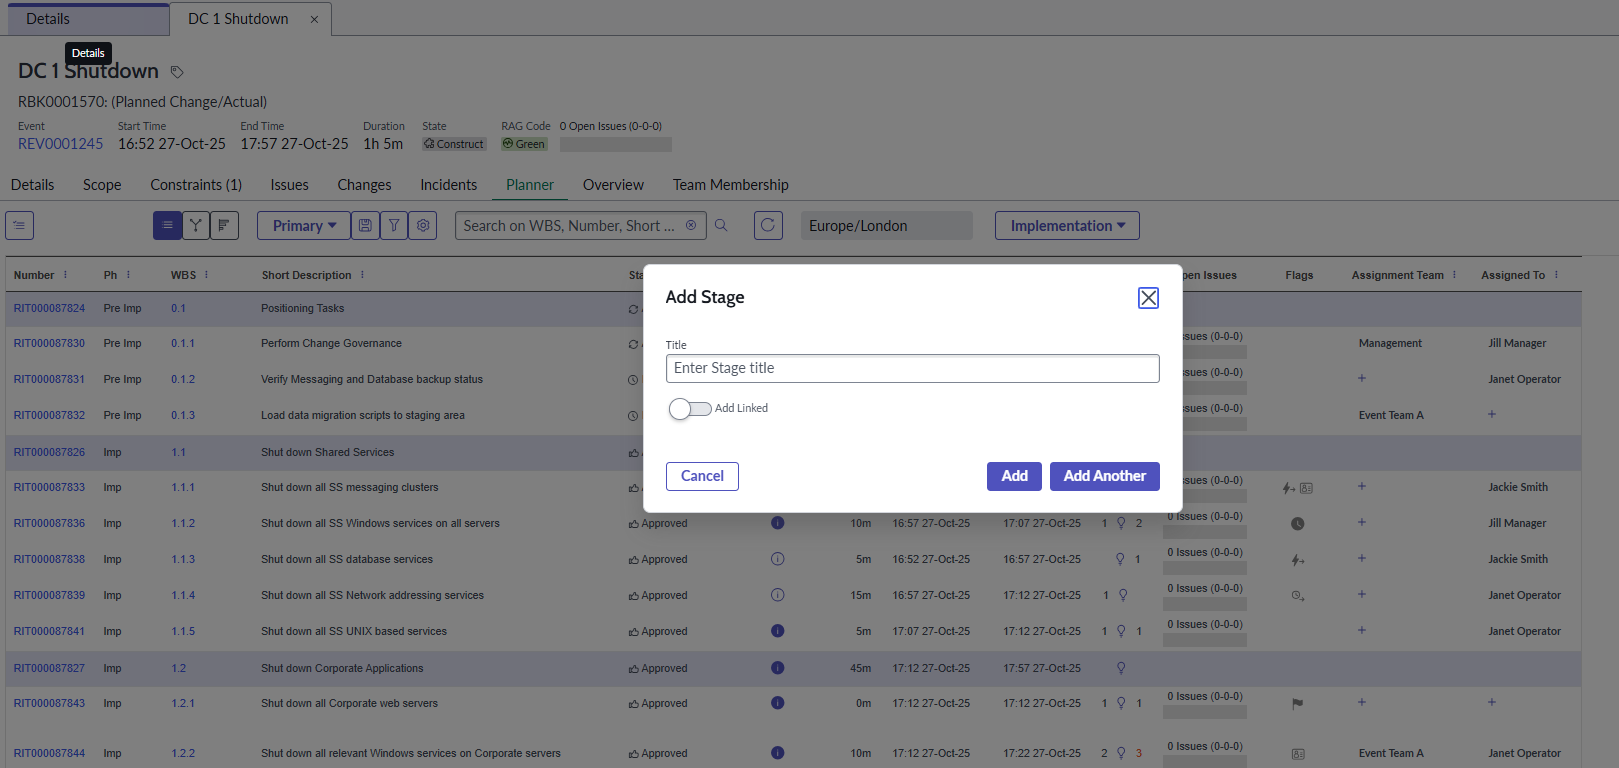Click the search magnifier icon
The width and height of the screenshot is (1619, 768).
pos(721,226)
